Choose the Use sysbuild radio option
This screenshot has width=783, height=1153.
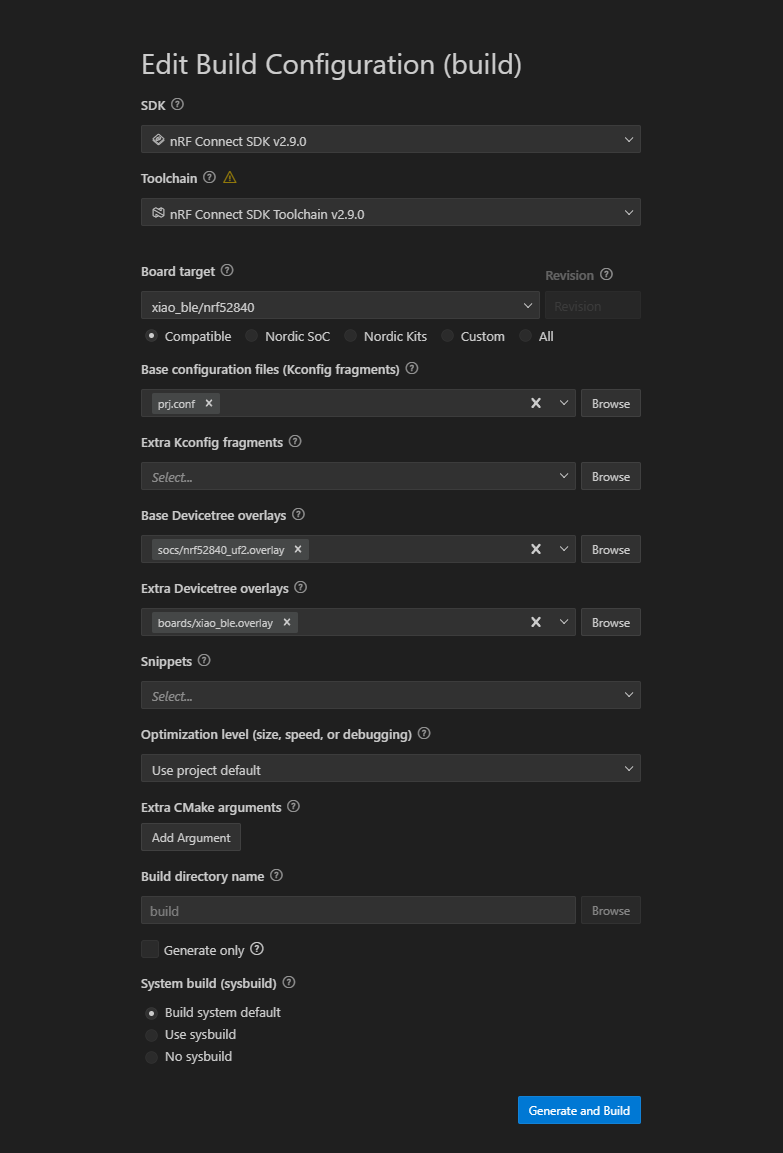pyautogui.click(x=151, y=1035)
